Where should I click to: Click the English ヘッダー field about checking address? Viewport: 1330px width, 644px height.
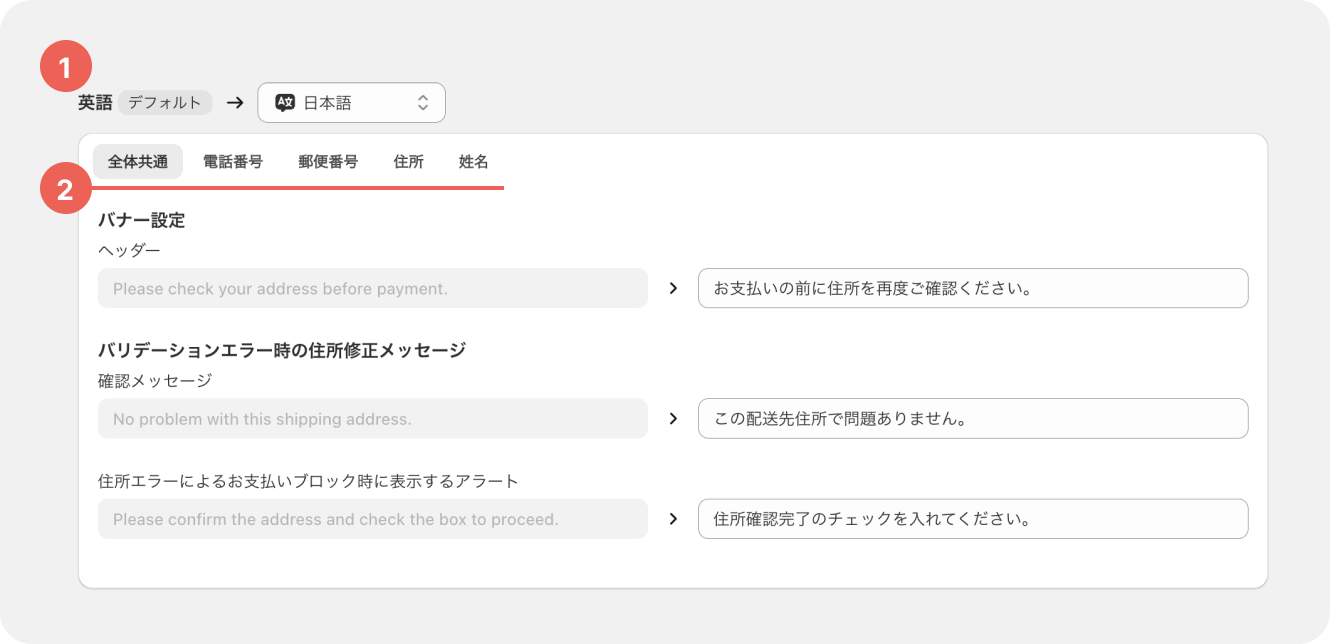[372, 288]
